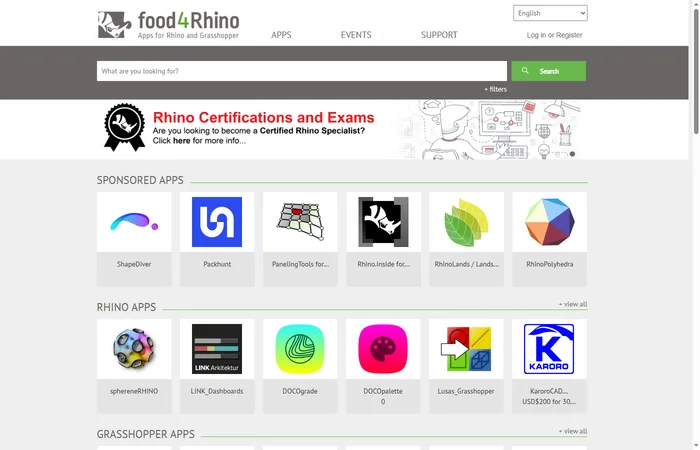Screen dimensions: 700x450
Task: Click the DOCOgrade label
Action: [x=300, y=391]
